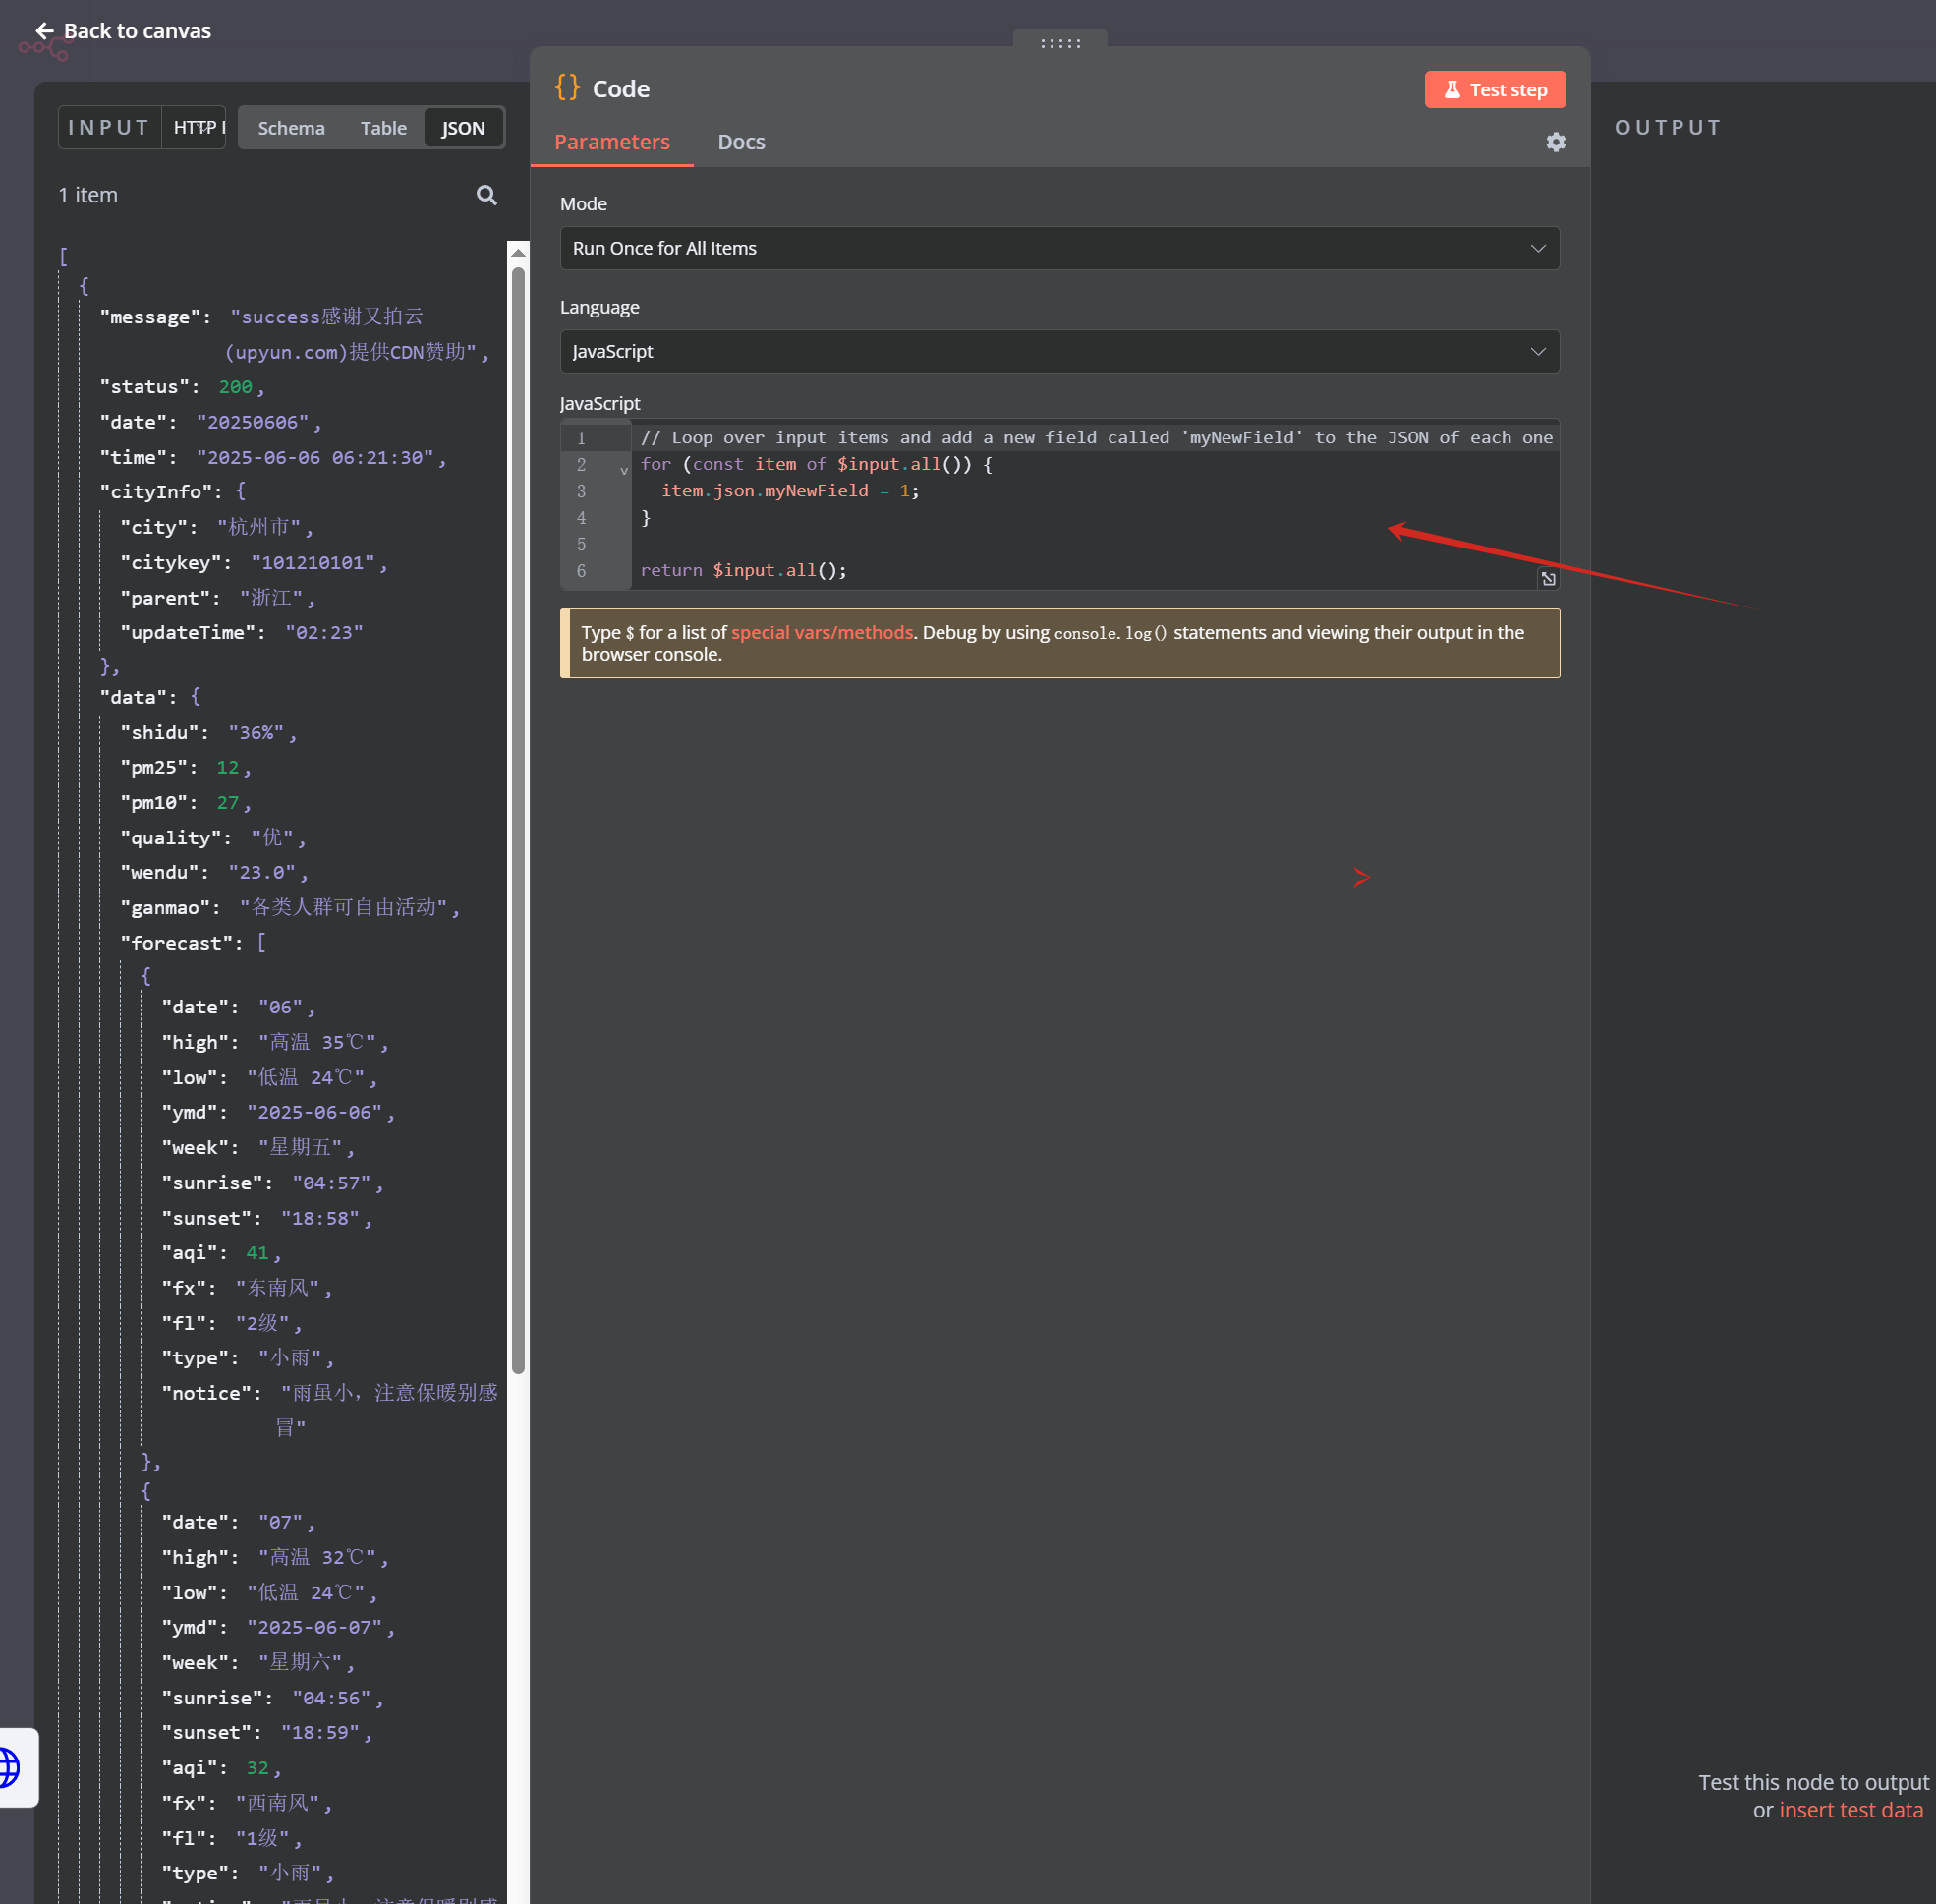Click the comment on code line 1
1936x1904 pixels.
(1096, 437)
